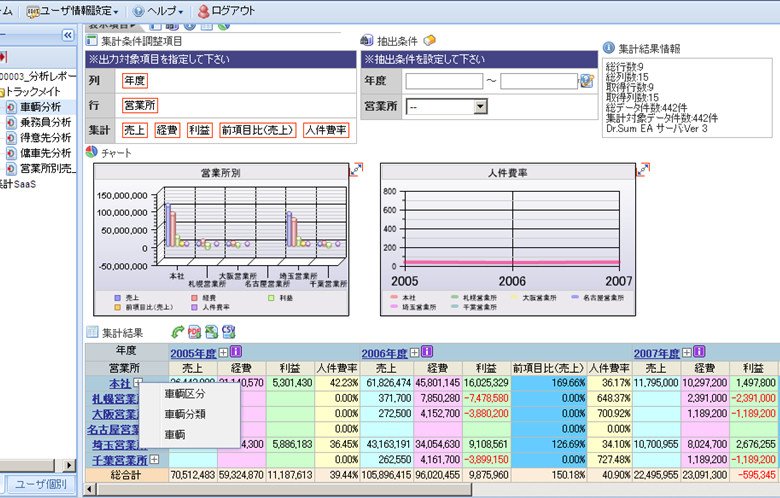This screenshot has width=780, height=498.
Task: Click the 売上 aggregate item tag
Action: [x=134, y=130]
